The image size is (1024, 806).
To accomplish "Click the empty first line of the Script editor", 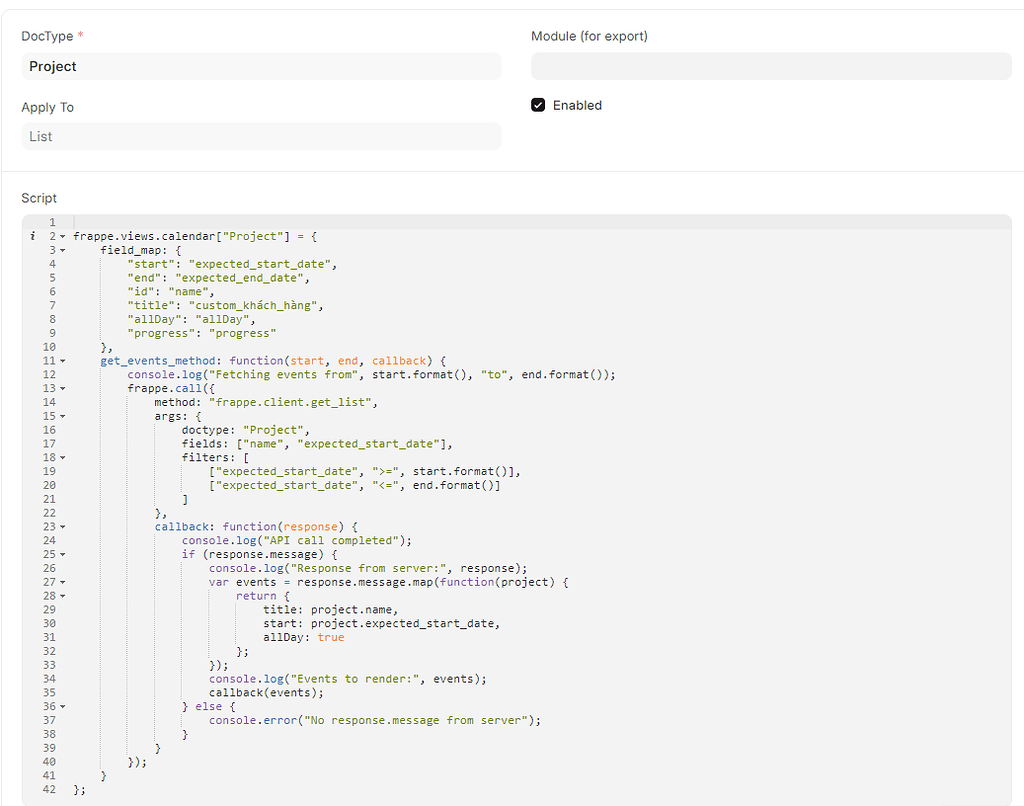I will pyautogui.click(x=200, y=222).
